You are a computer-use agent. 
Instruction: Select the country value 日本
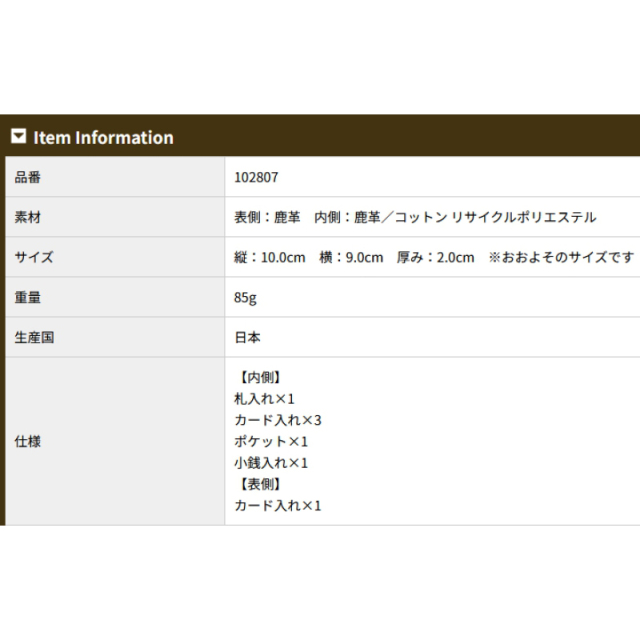247,338
